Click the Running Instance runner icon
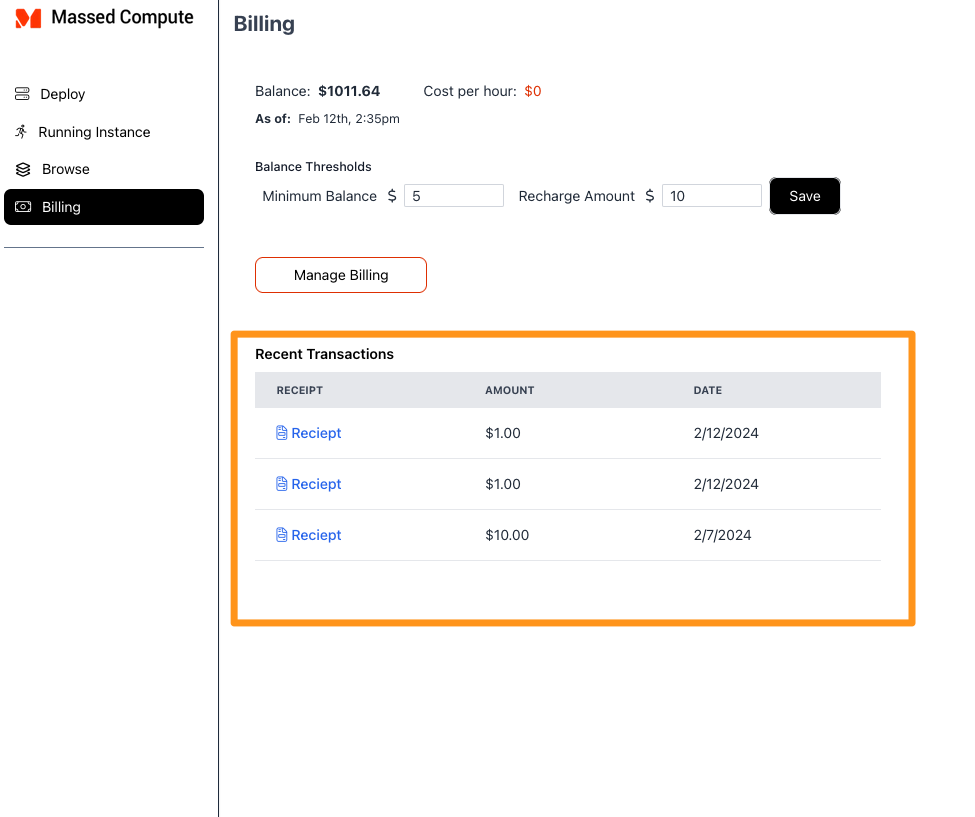975x817 pixels. click(21, 132)
